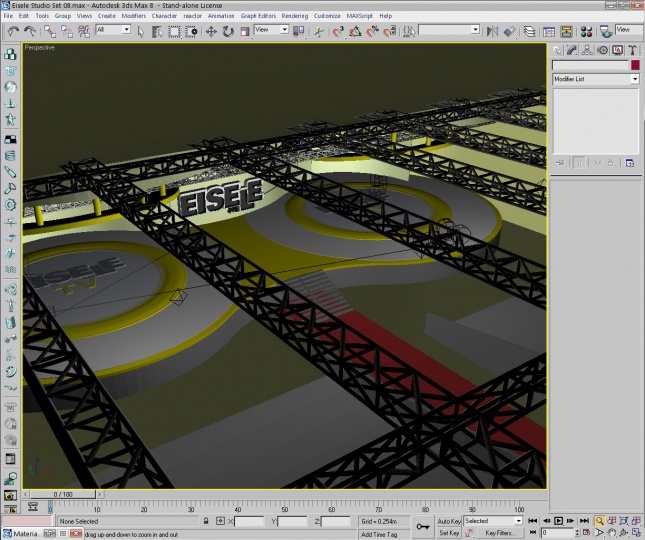Activate the Select and Scale tool
The height and width of the screenshot is (540, 645).
pos(245,32)
